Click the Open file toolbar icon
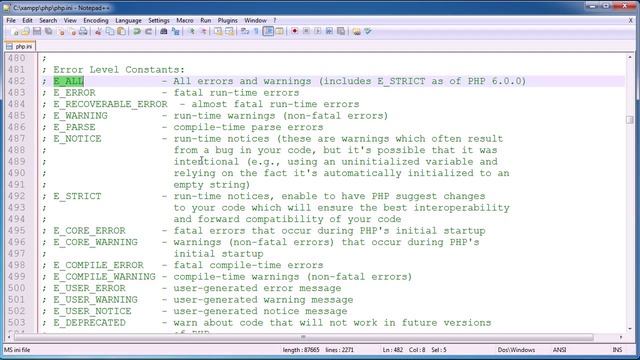Image resolution: width=640 pixels, height=360 pixels. tap(25, 31)
